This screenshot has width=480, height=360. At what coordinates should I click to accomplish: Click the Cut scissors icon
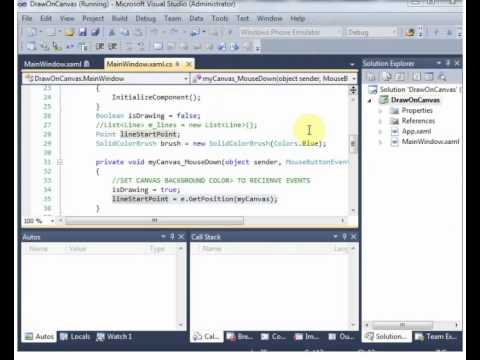point(112,32)
